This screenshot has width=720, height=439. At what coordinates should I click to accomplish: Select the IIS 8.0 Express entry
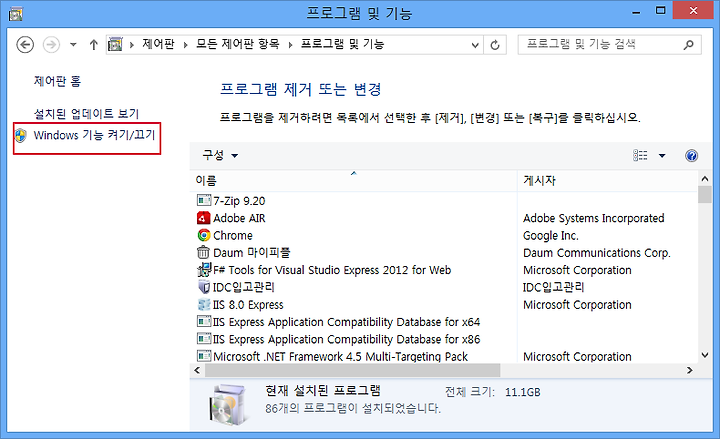(x=248, y=305)
